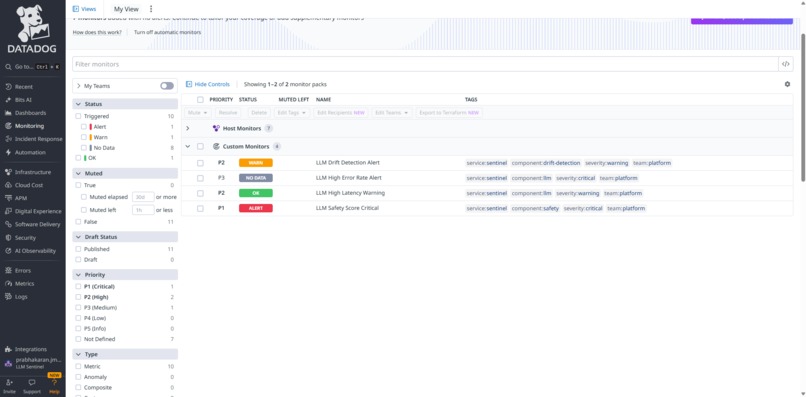
Task: Select the LLM Safety Score Critical row checkbox
Action: [x=200, y=208]
